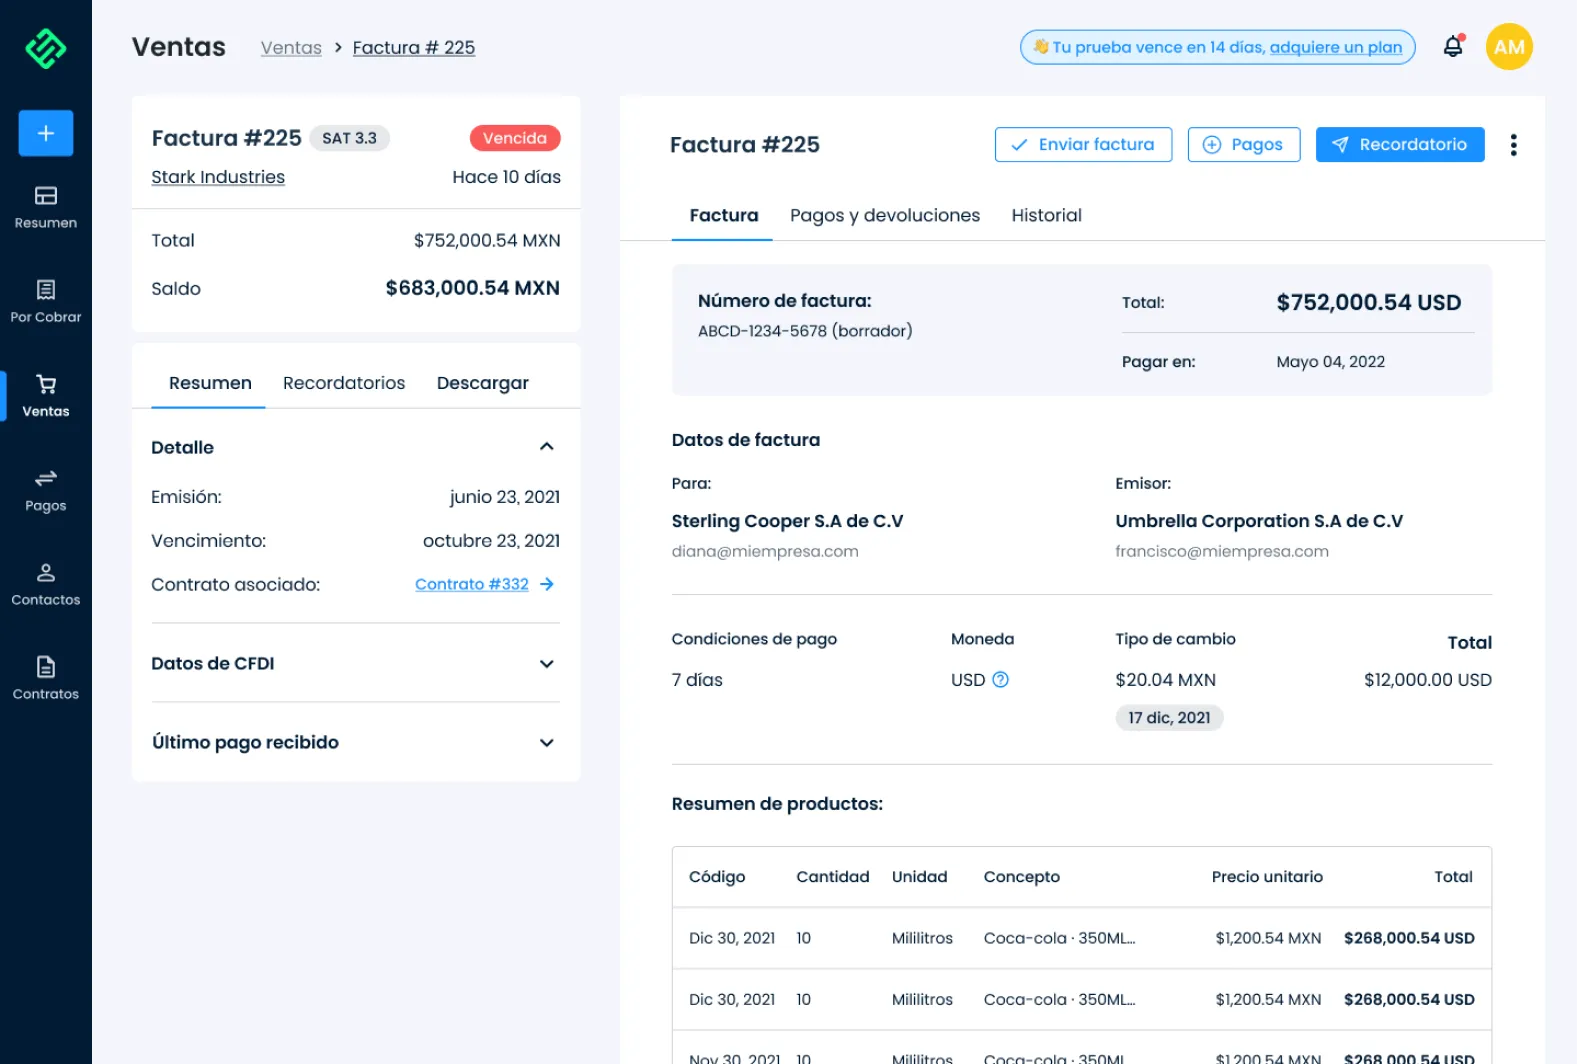Collapse the Detalle section

(x=547, y=447)
